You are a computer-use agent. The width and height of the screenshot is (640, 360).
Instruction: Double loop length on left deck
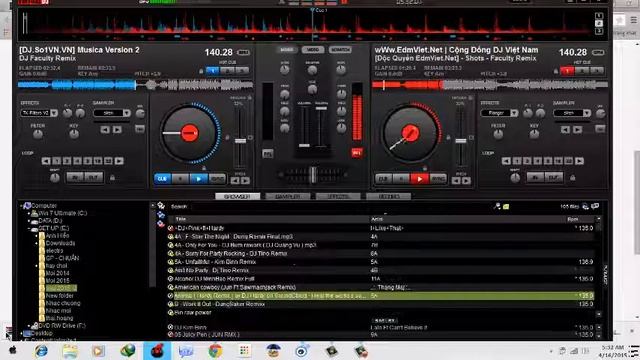tap(119, 161)
